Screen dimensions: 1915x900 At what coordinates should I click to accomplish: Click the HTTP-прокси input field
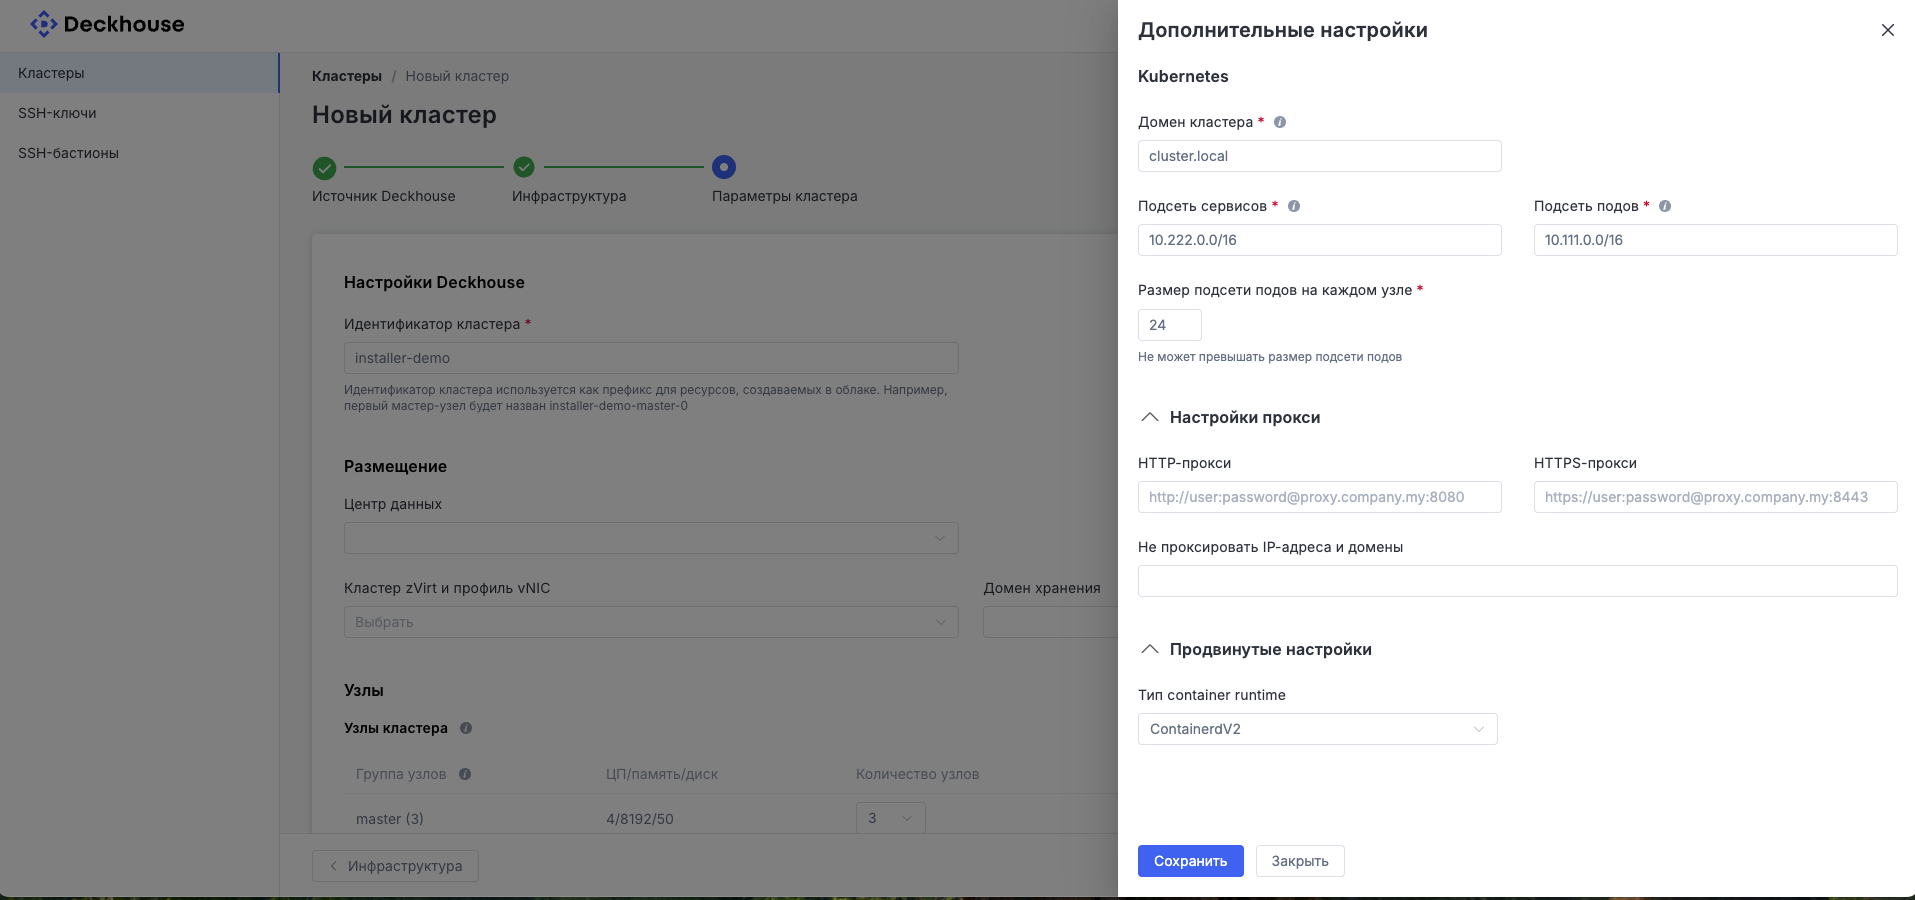coord(1319,497)
